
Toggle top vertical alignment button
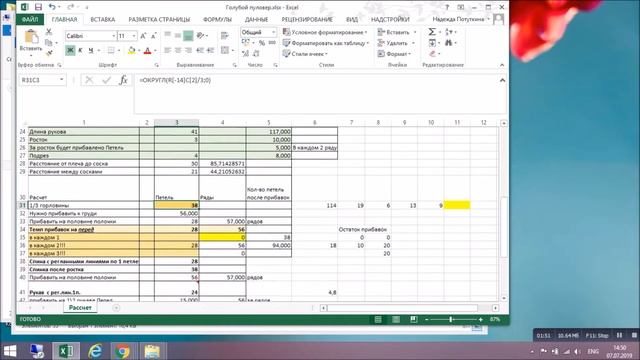(167, 36)
